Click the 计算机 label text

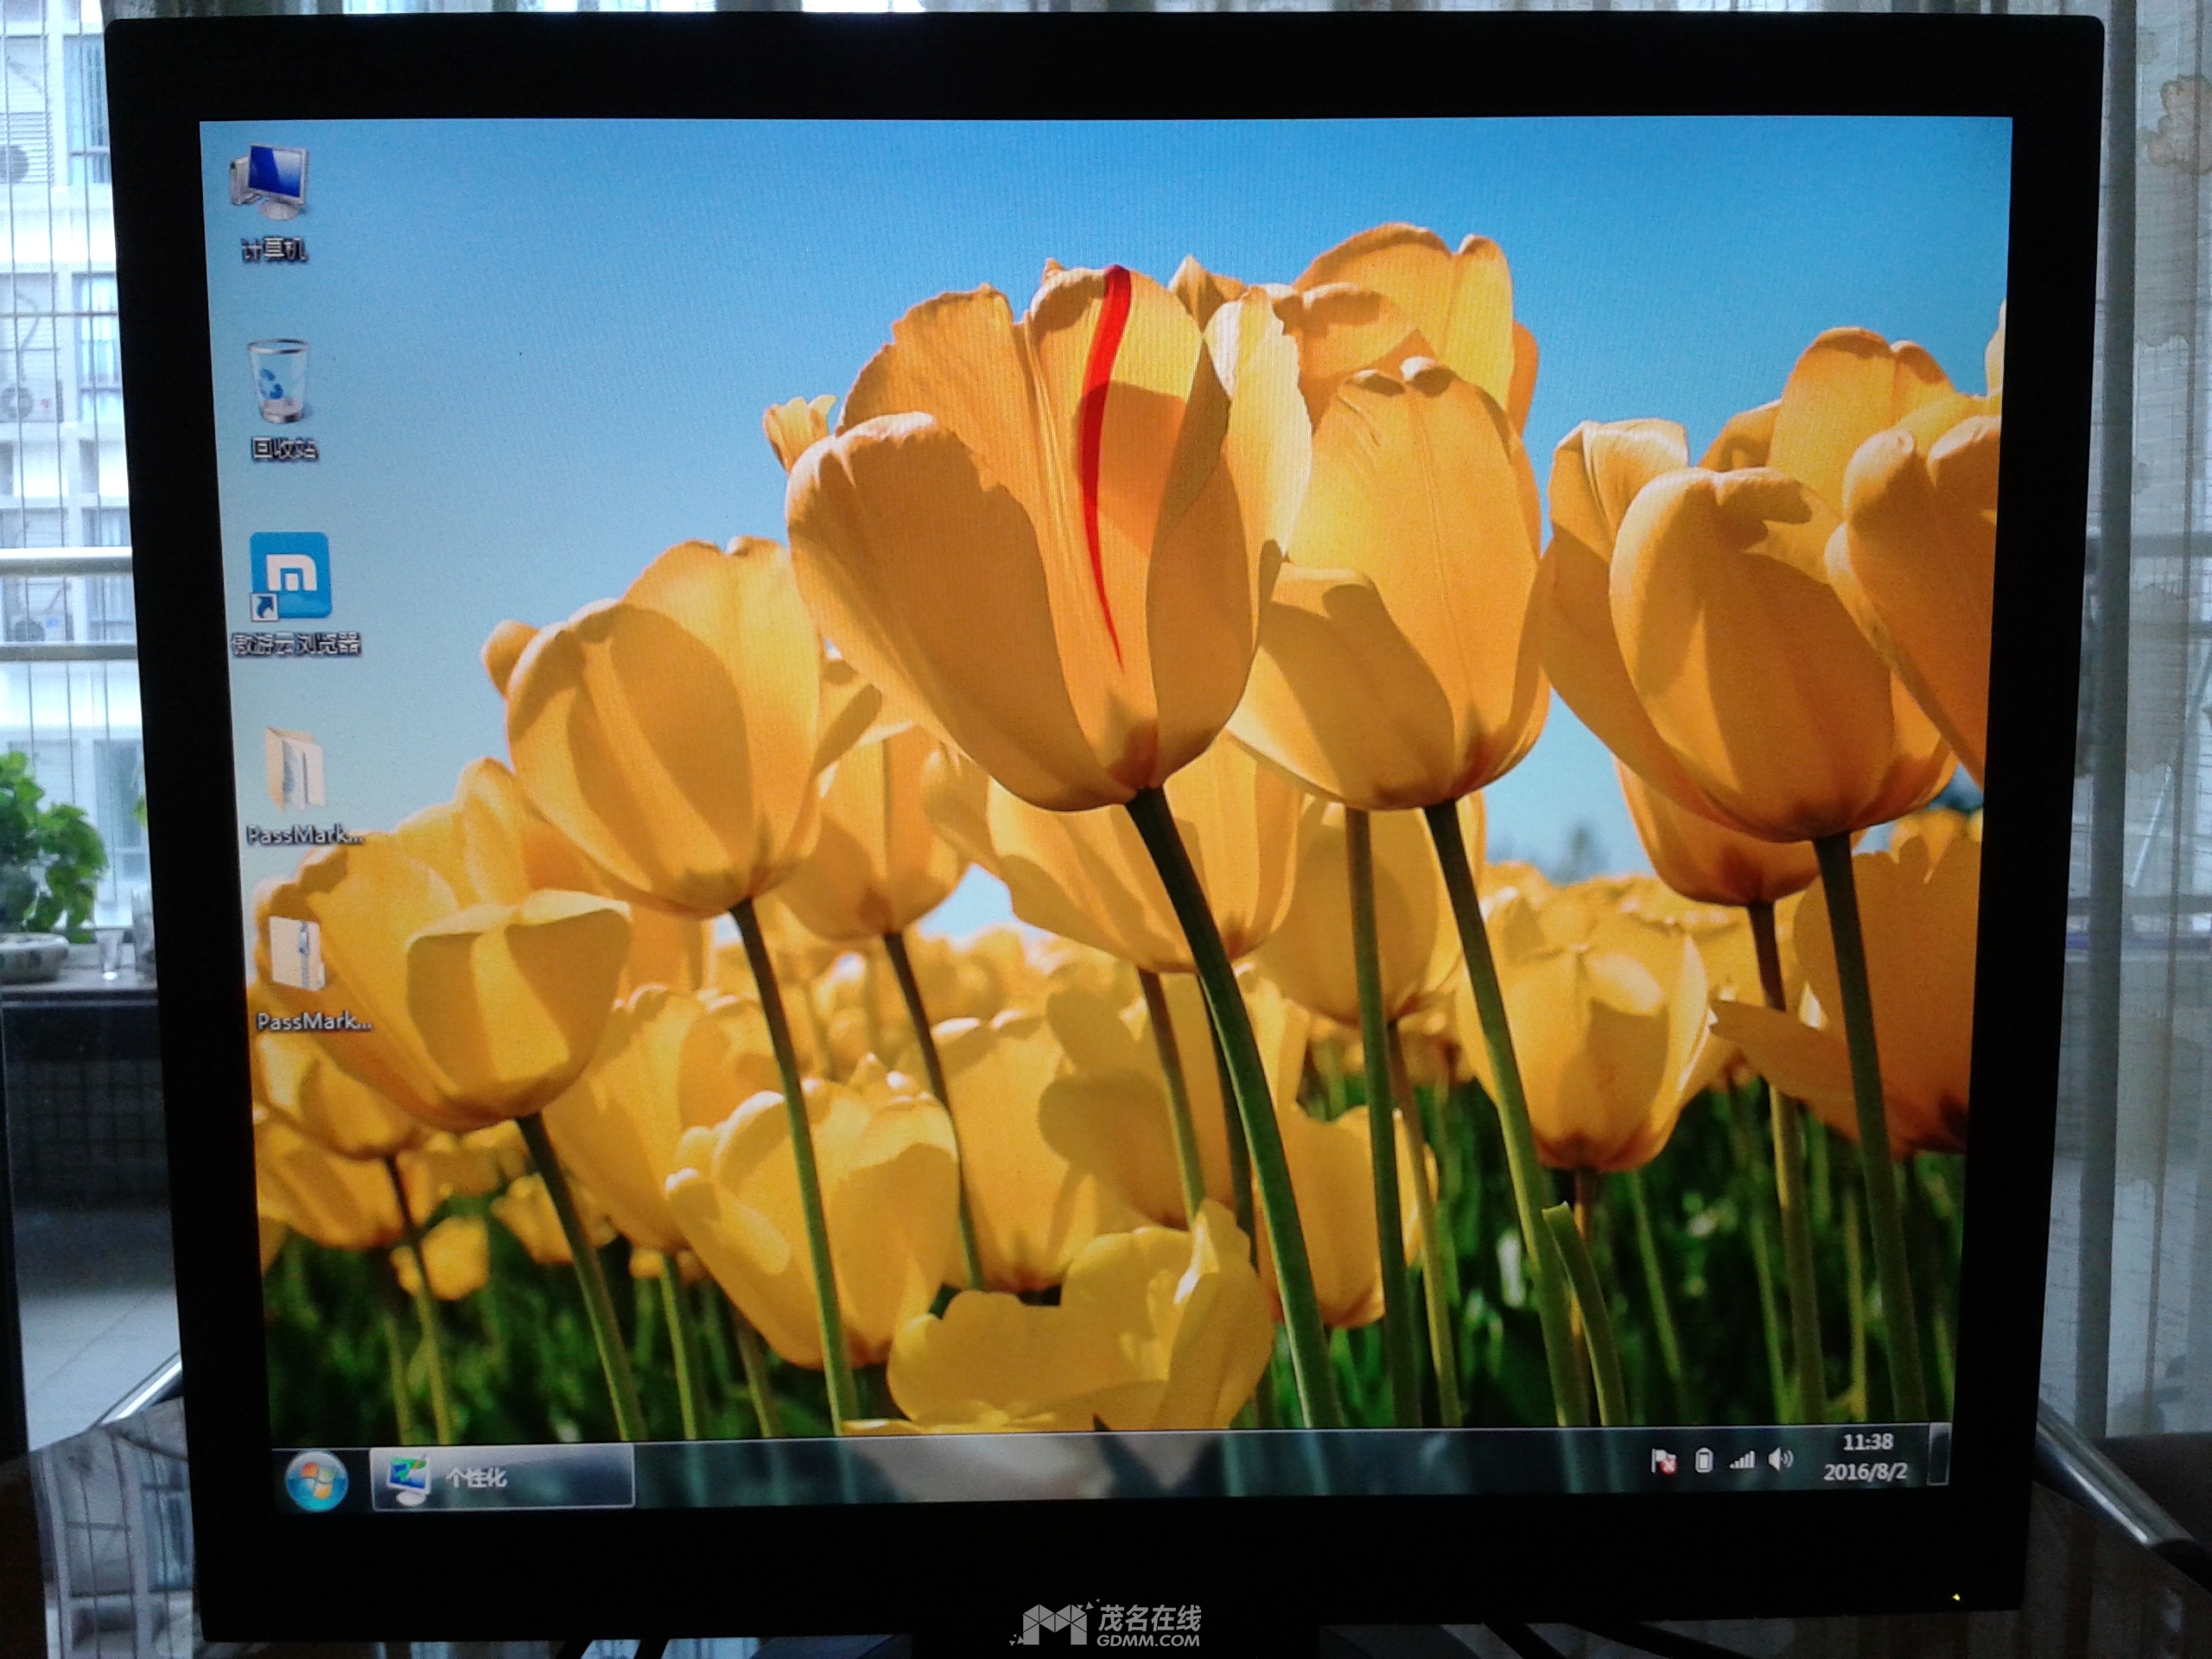coord(274,249)
